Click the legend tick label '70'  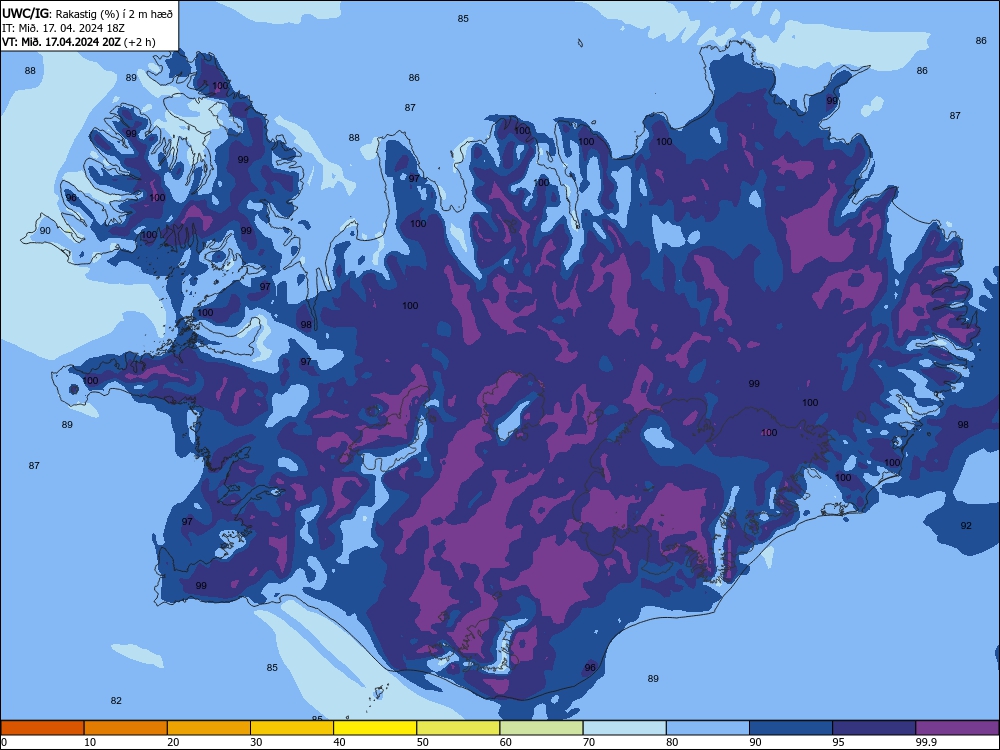(589, 742)
